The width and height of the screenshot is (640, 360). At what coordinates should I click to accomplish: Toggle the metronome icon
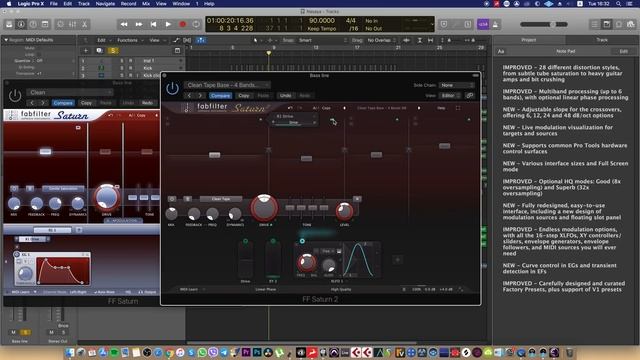tap(496, 24)
